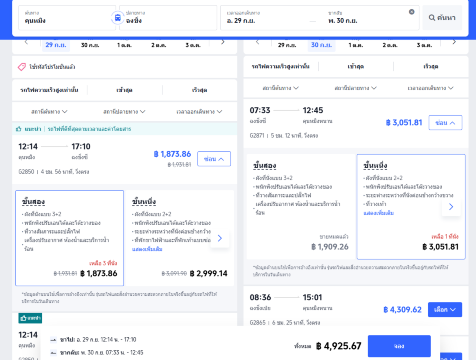The width and height of the screenshot is (476, 360).
Task: Click the blue ฿3,051.81 price beside 07:33 train
Action: [404, 123]
